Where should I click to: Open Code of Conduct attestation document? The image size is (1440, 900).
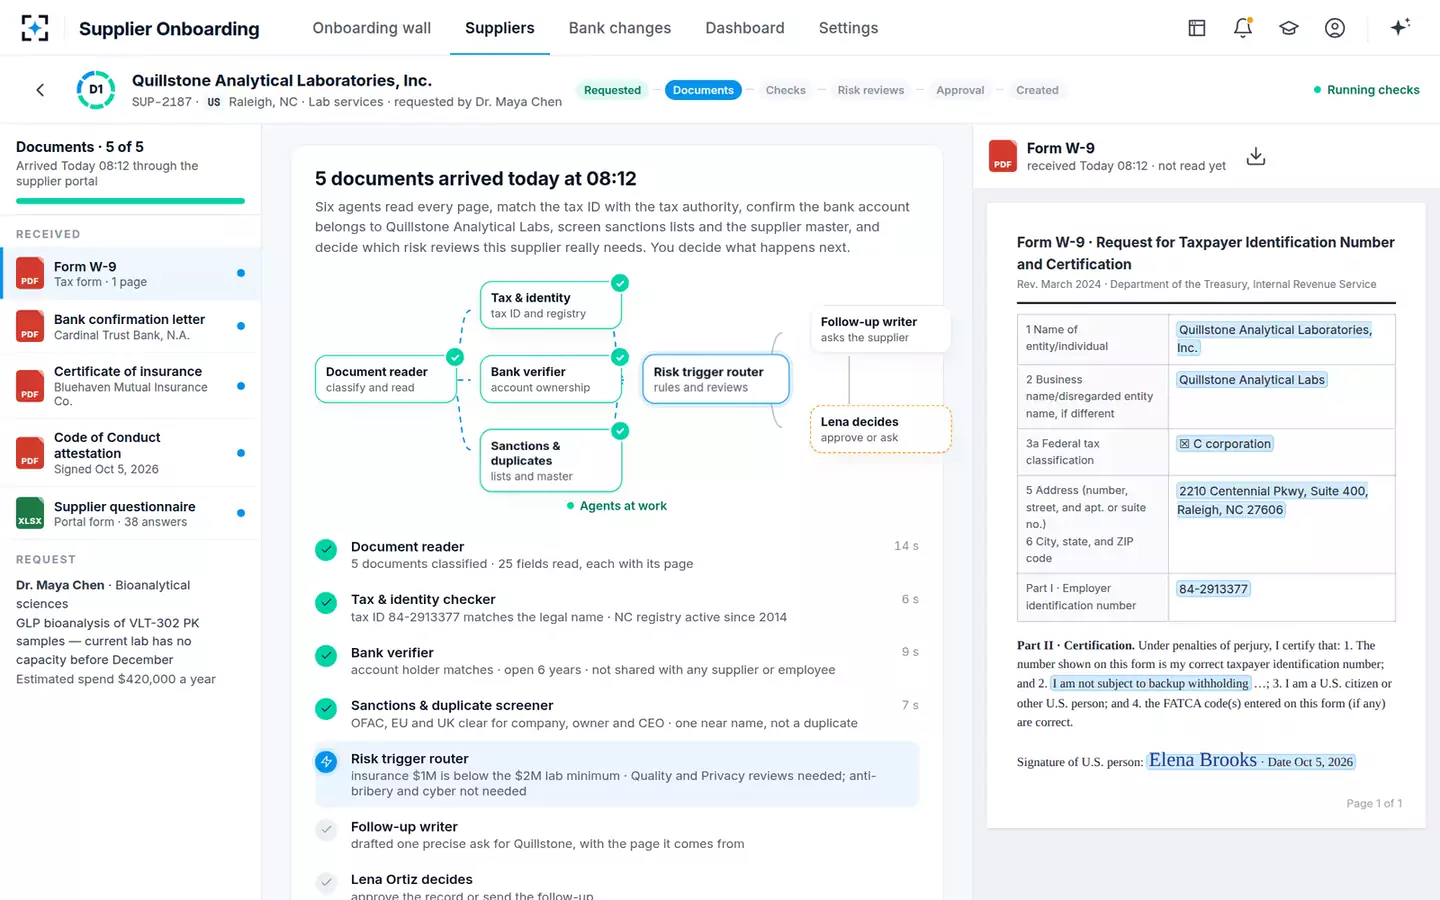click(130, 453)
